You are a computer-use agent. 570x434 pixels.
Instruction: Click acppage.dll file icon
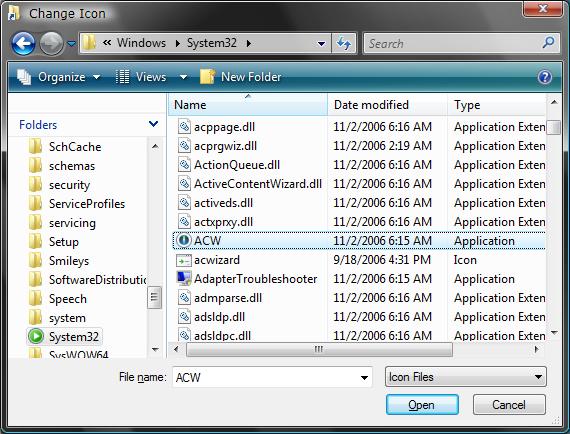tap(184, 126)
